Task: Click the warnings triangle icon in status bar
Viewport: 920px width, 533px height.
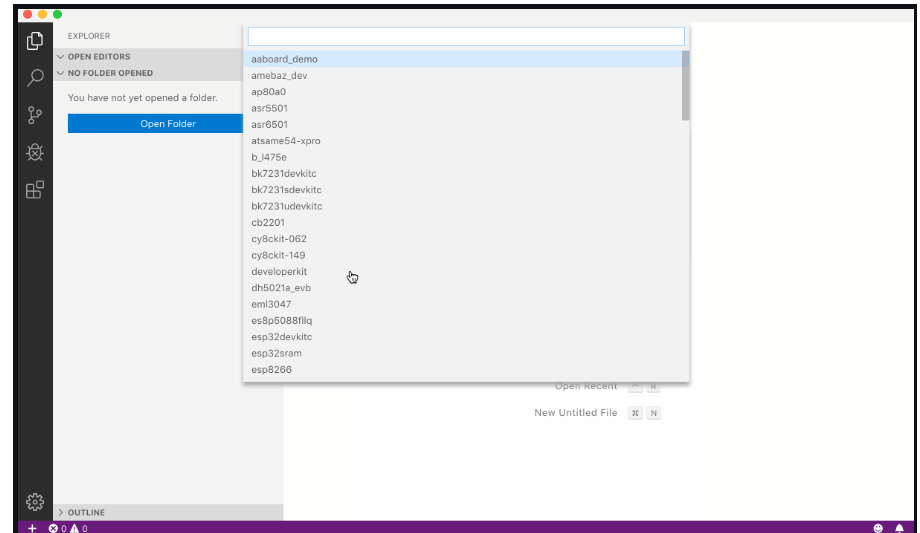Action: pyautogui.click(x=75, y=528)
